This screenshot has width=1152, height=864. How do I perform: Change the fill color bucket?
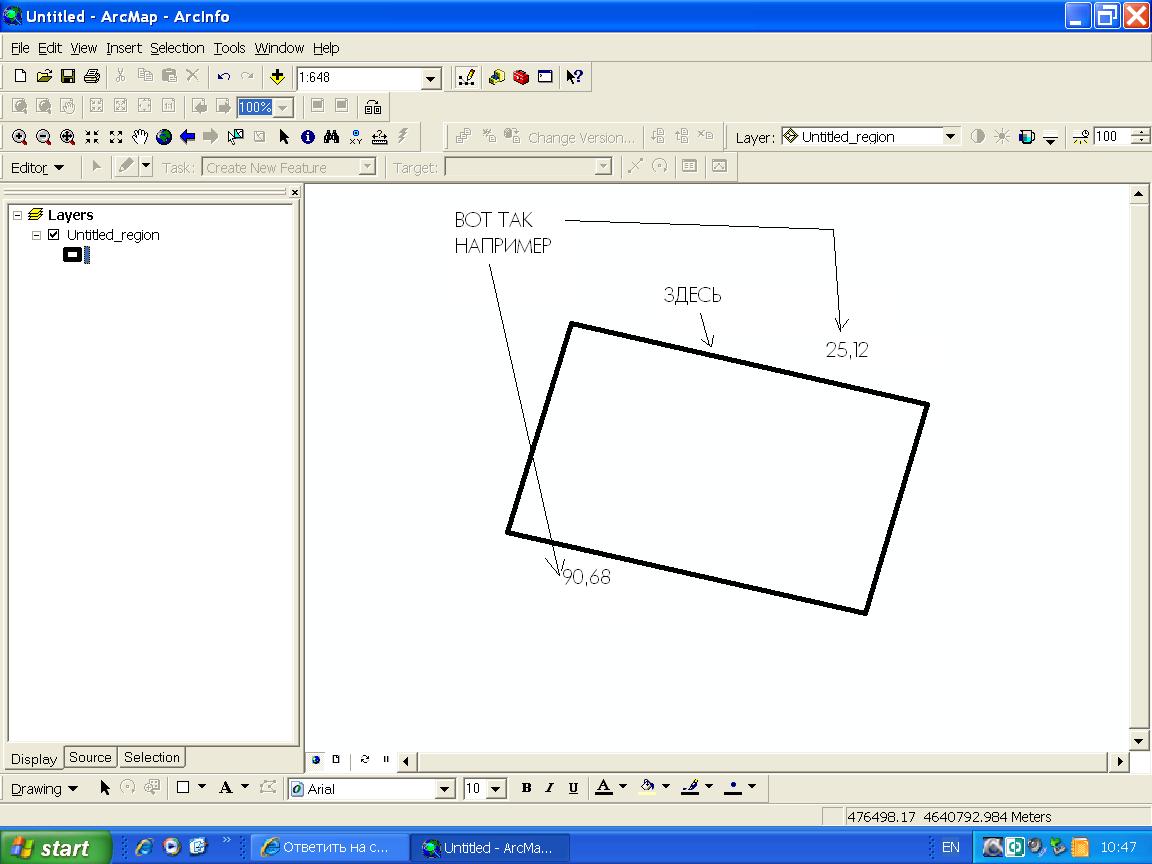click(647, 788)
